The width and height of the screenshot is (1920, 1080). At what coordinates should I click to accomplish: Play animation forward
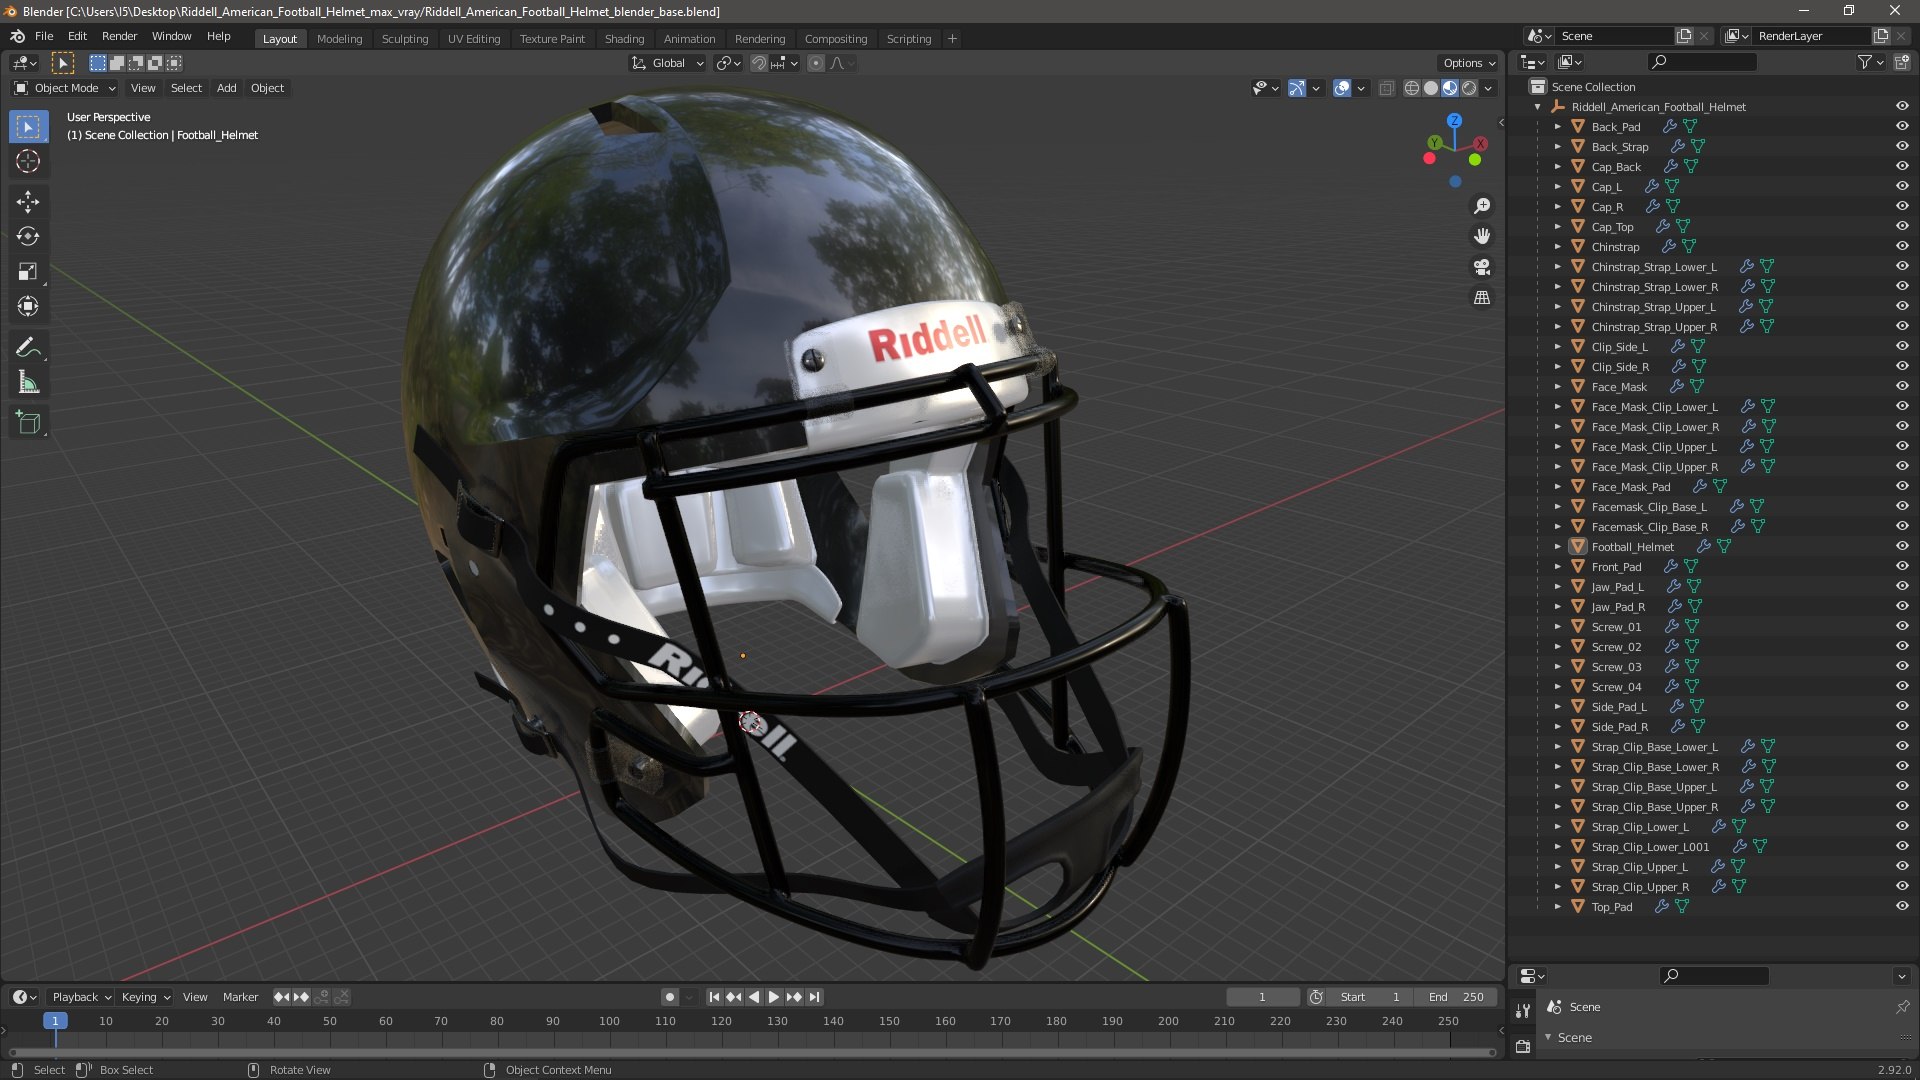[x=773, y=997]
